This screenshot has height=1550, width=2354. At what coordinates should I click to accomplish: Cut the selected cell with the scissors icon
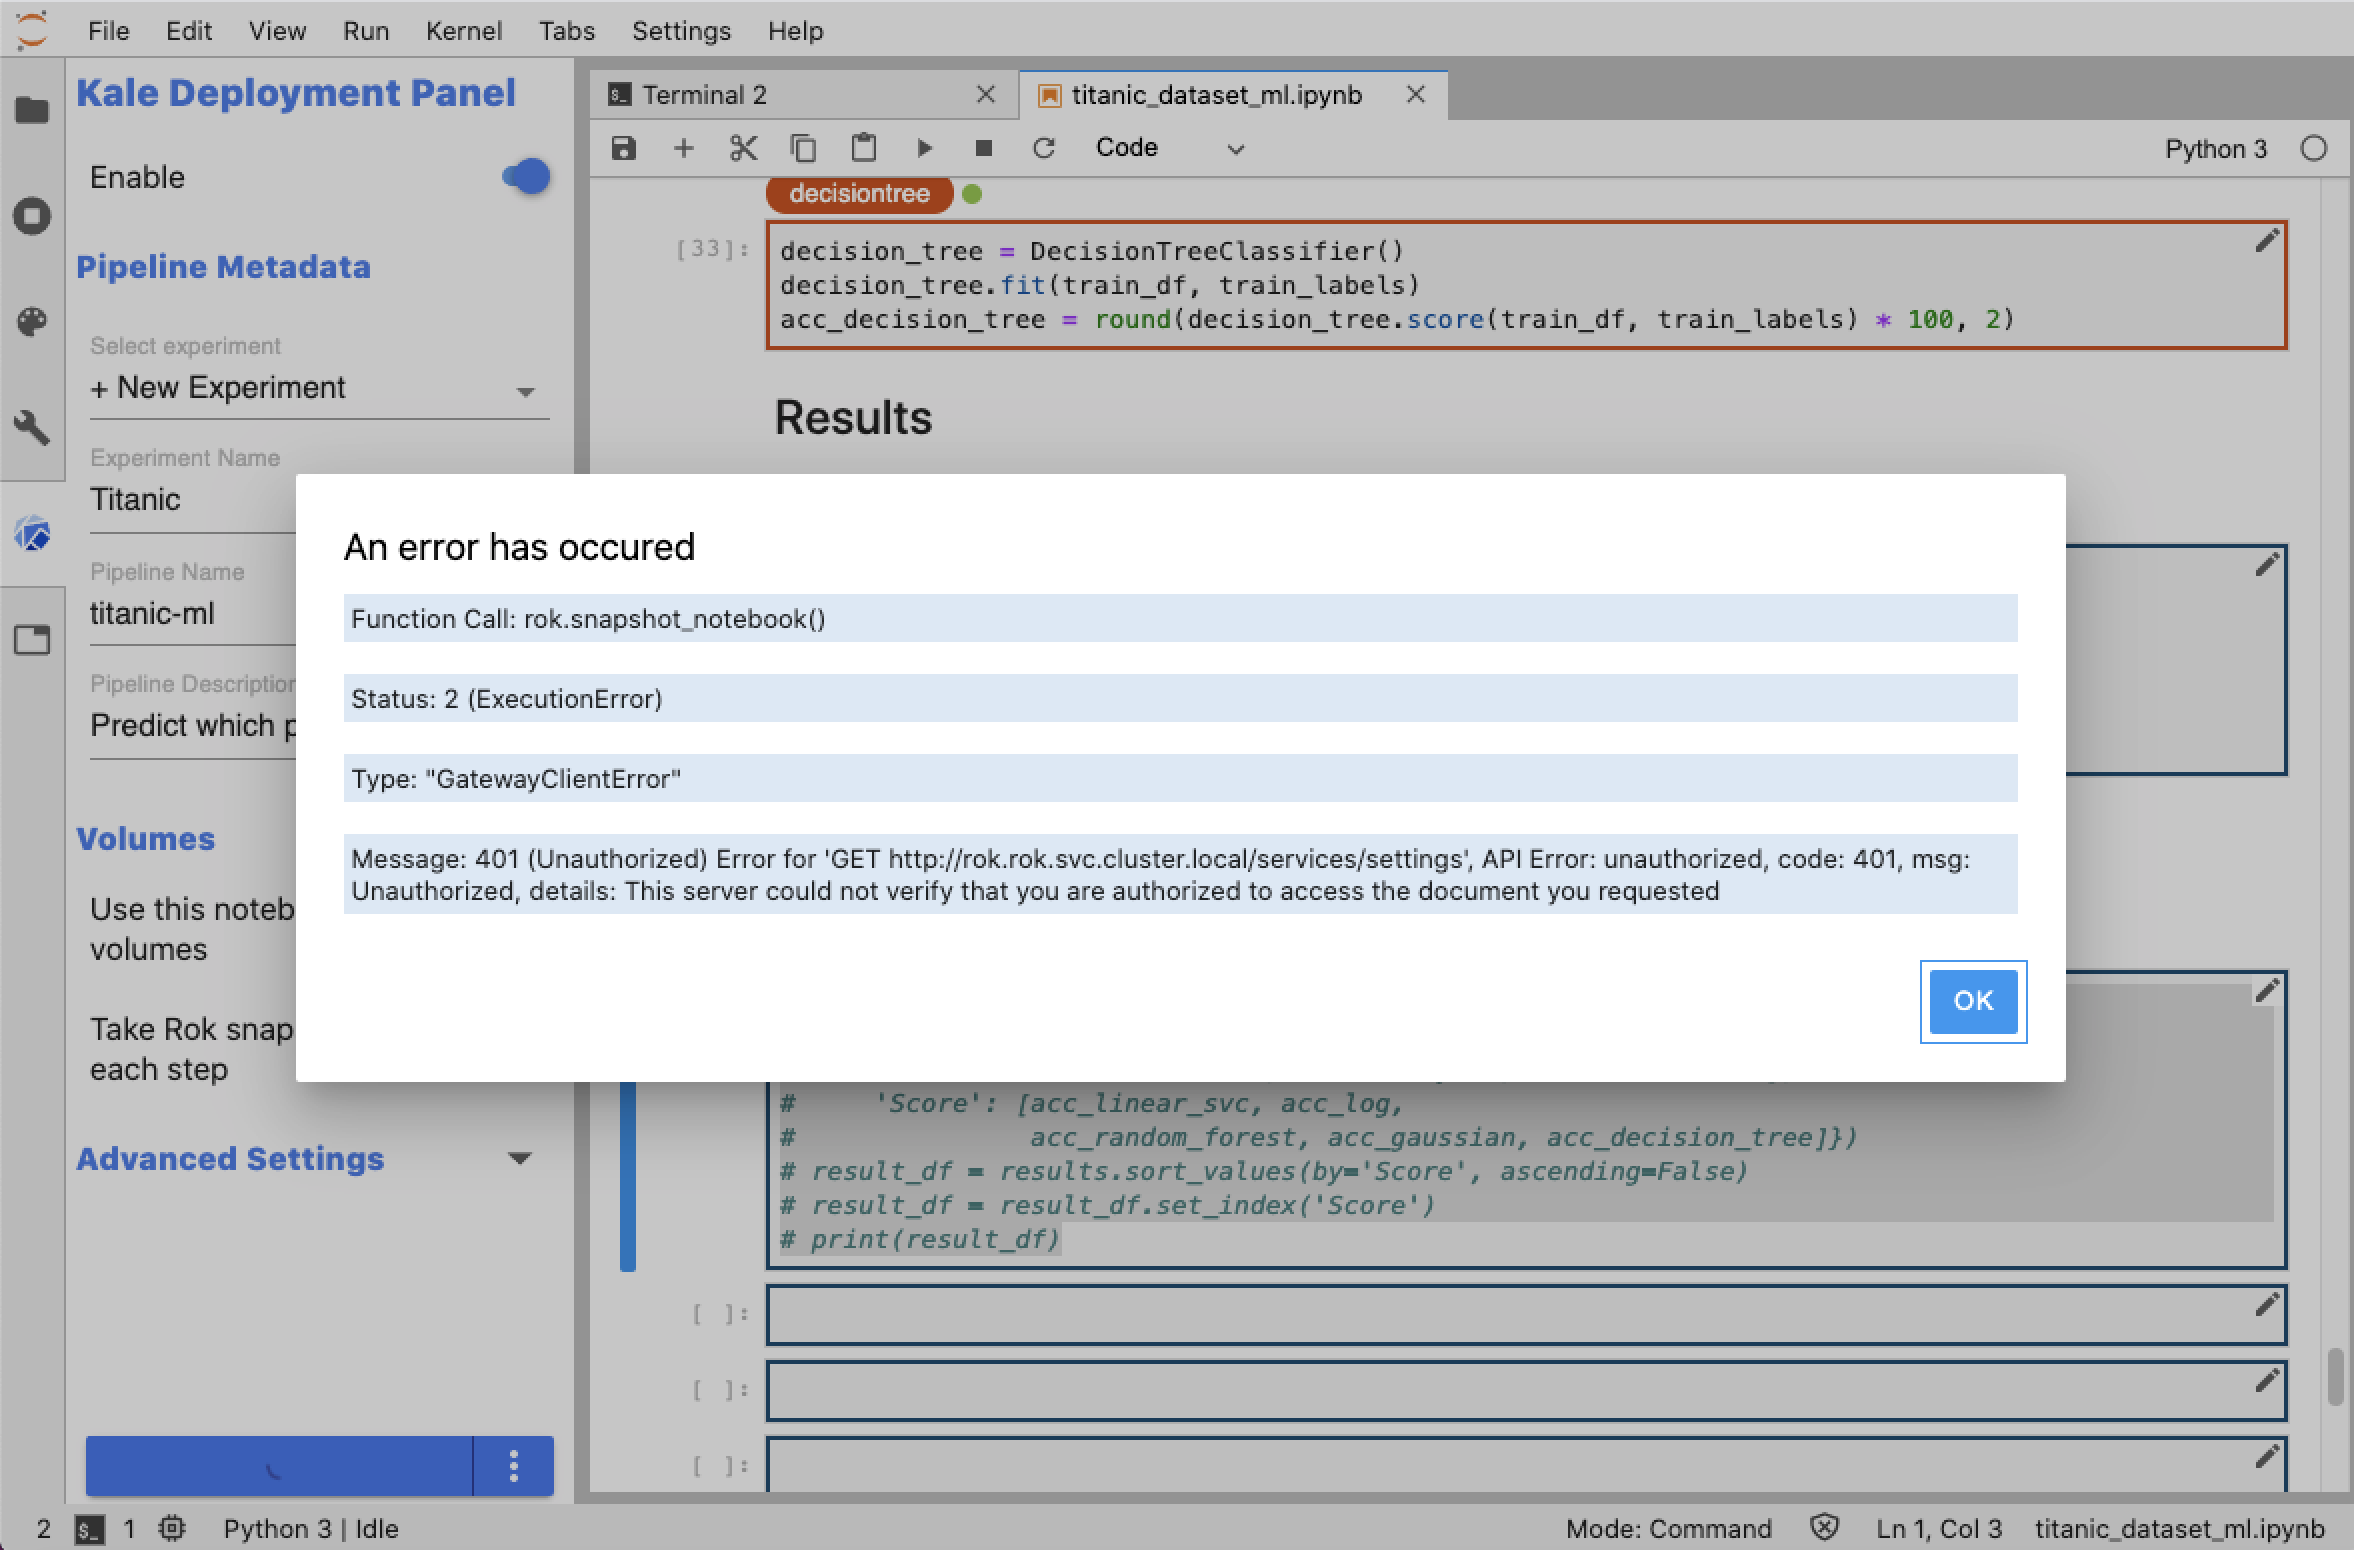pos(743,149)
